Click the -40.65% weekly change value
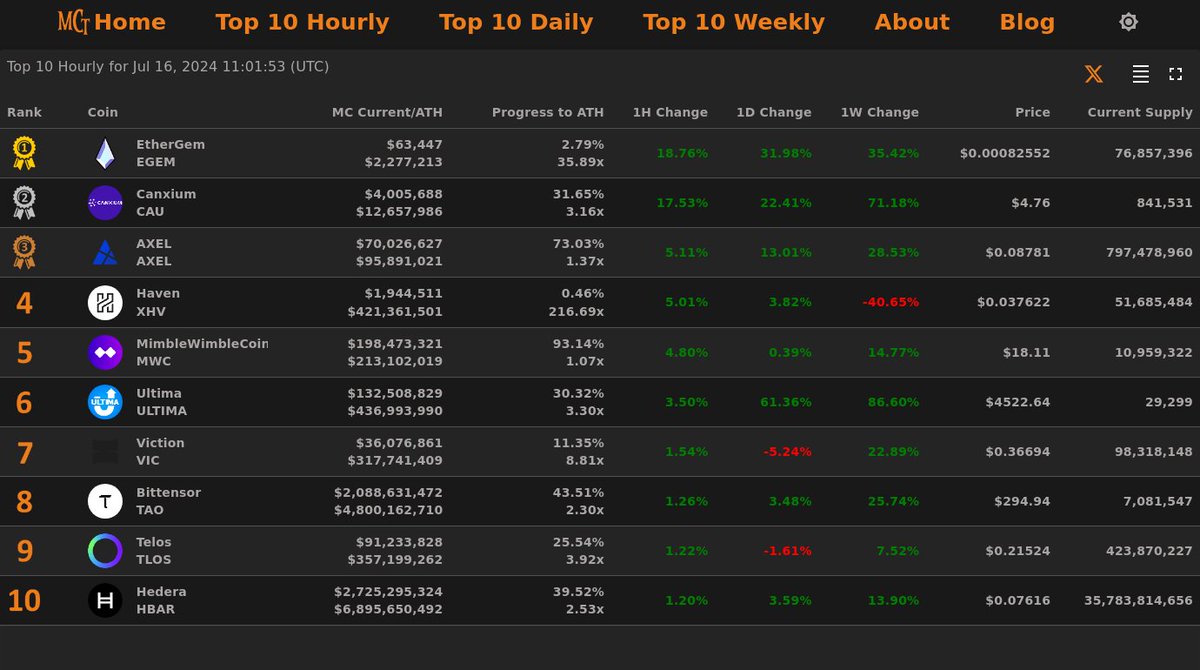 click(889, 302)
